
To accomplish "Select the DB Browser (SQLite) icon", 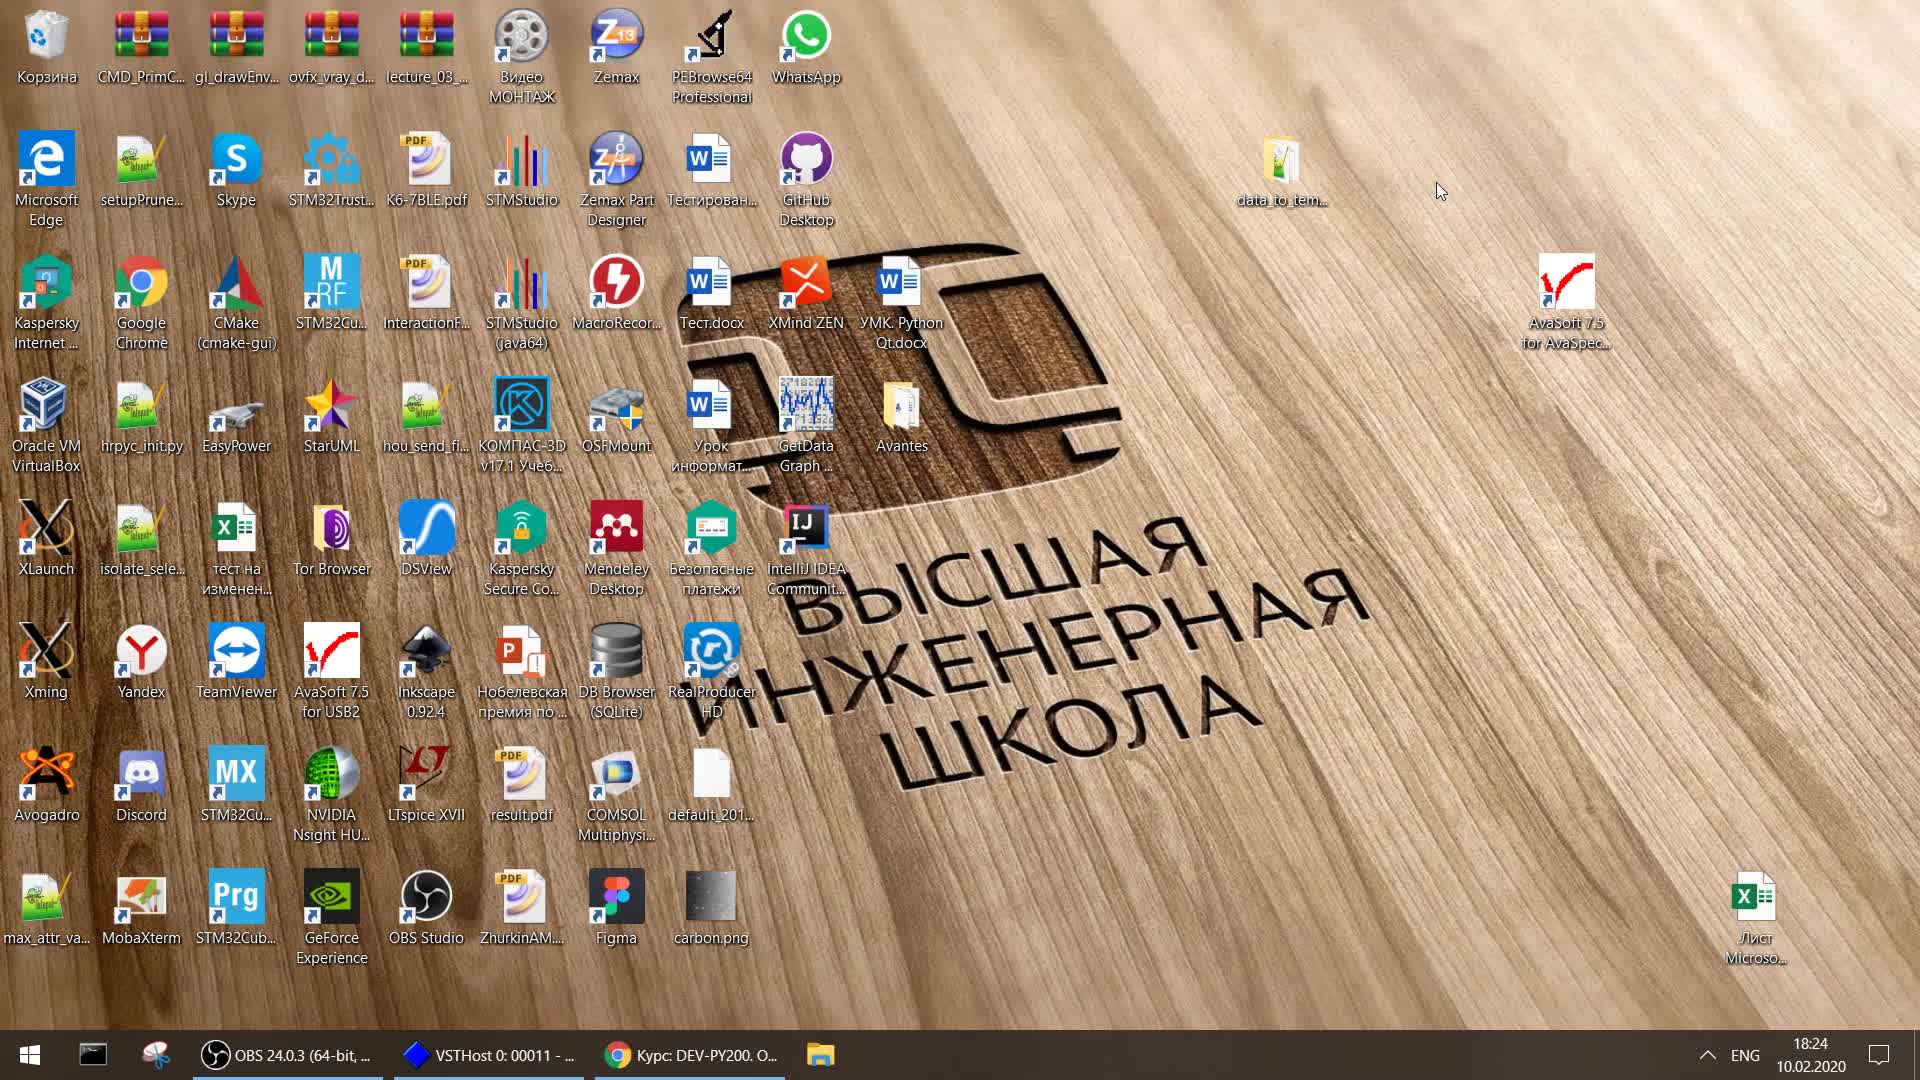I will click(x=616, y=672).
